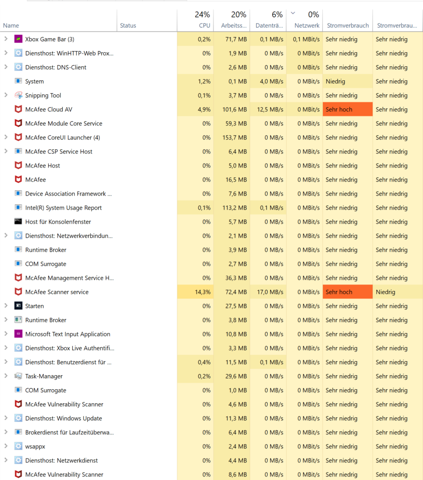
Task: Click the 113,2 MB memory value
Action: (235, 208)
